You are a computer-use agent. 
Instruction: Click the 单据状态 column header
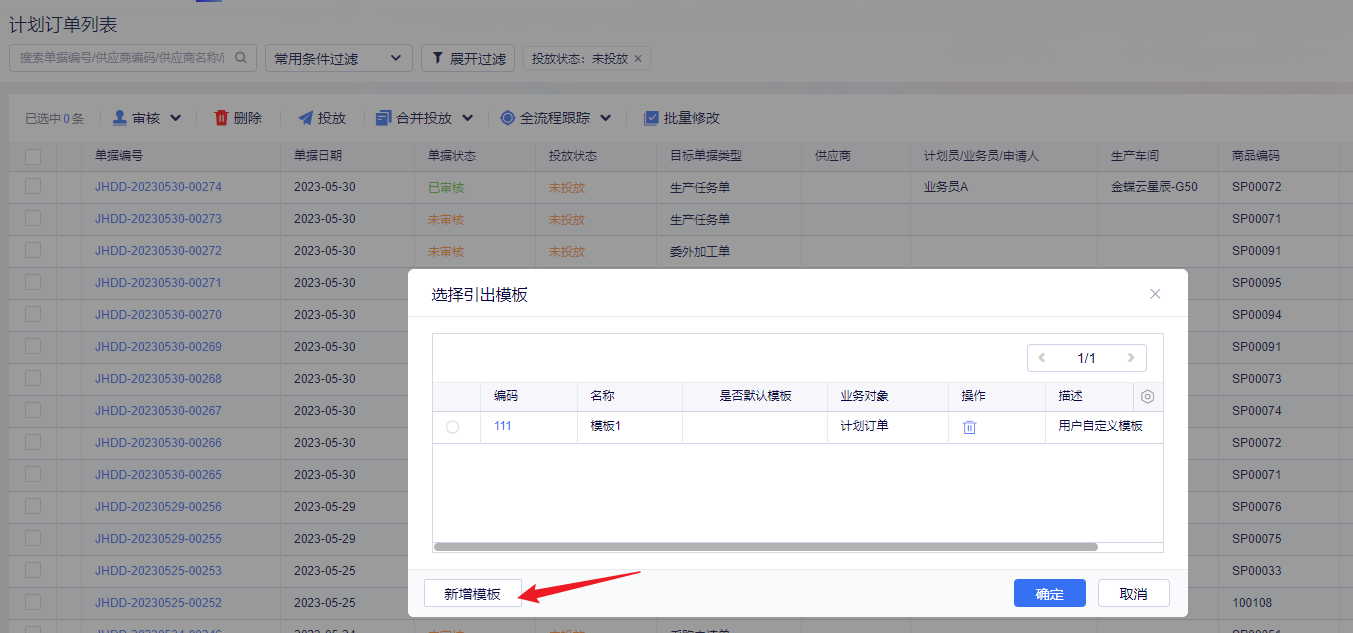[452, 156]
